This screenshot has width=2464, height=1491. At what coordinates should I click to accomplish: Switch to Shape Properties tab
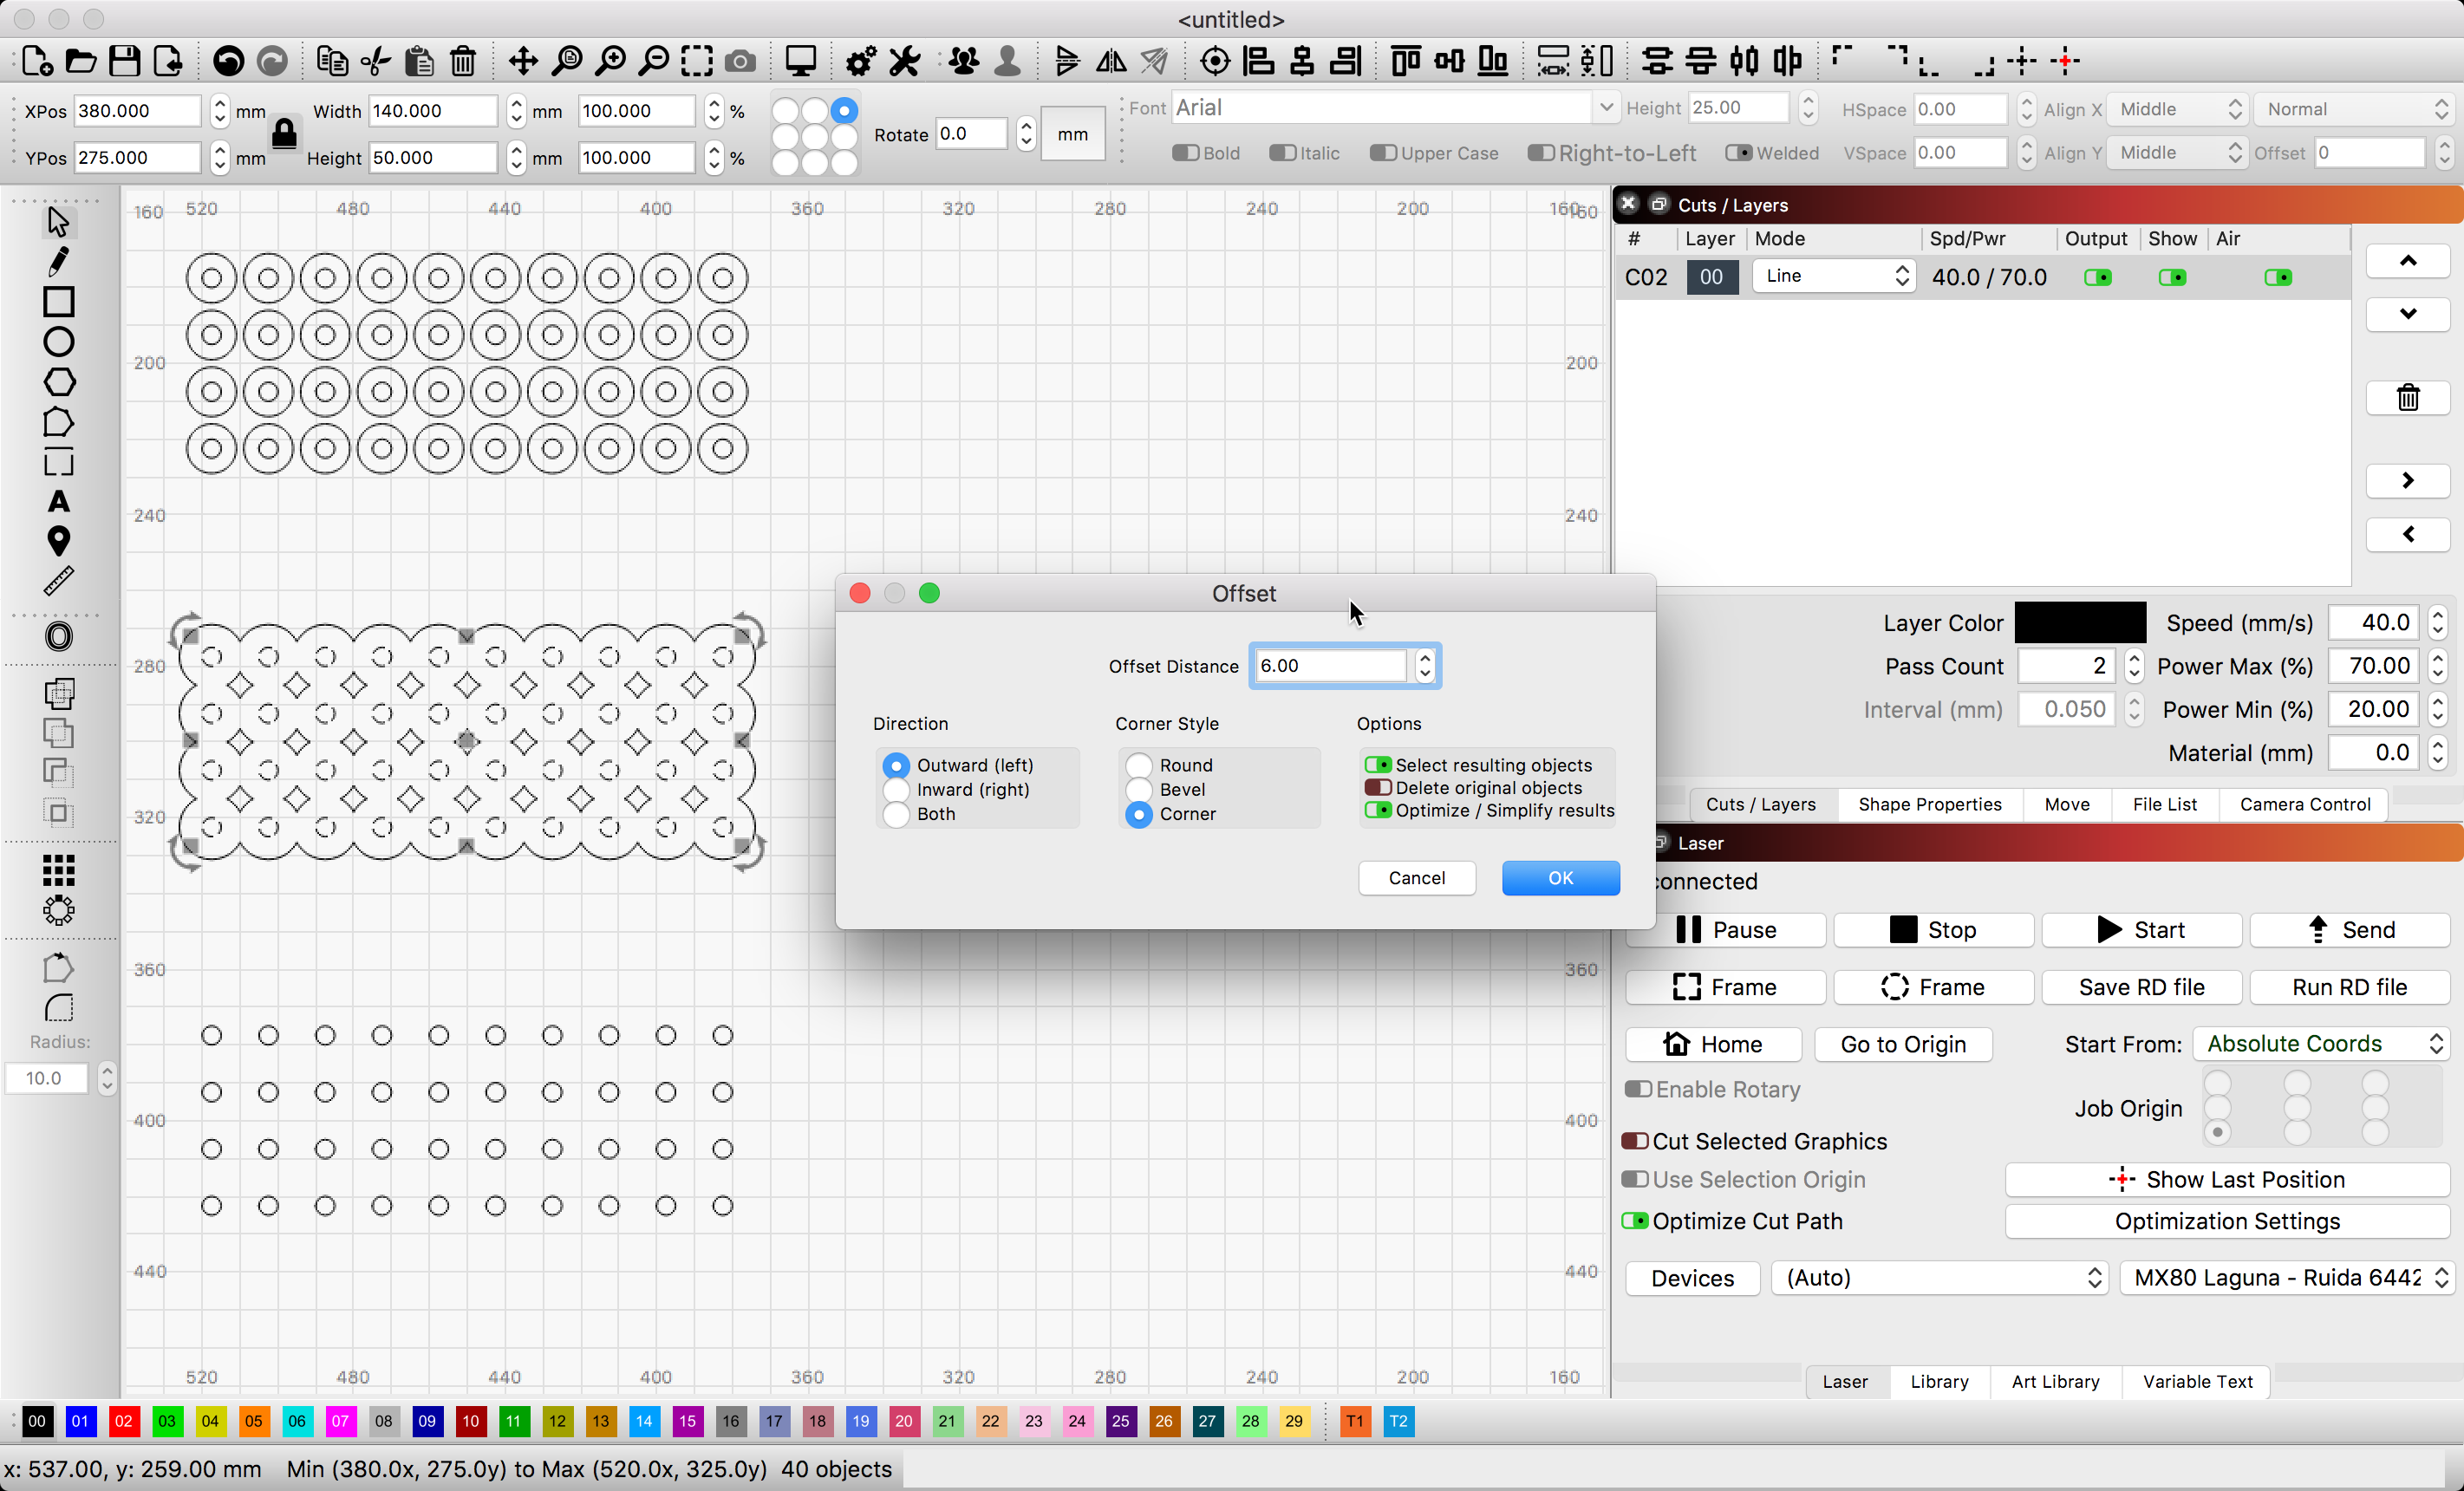pyautogui.click(x=1929, y=804)
